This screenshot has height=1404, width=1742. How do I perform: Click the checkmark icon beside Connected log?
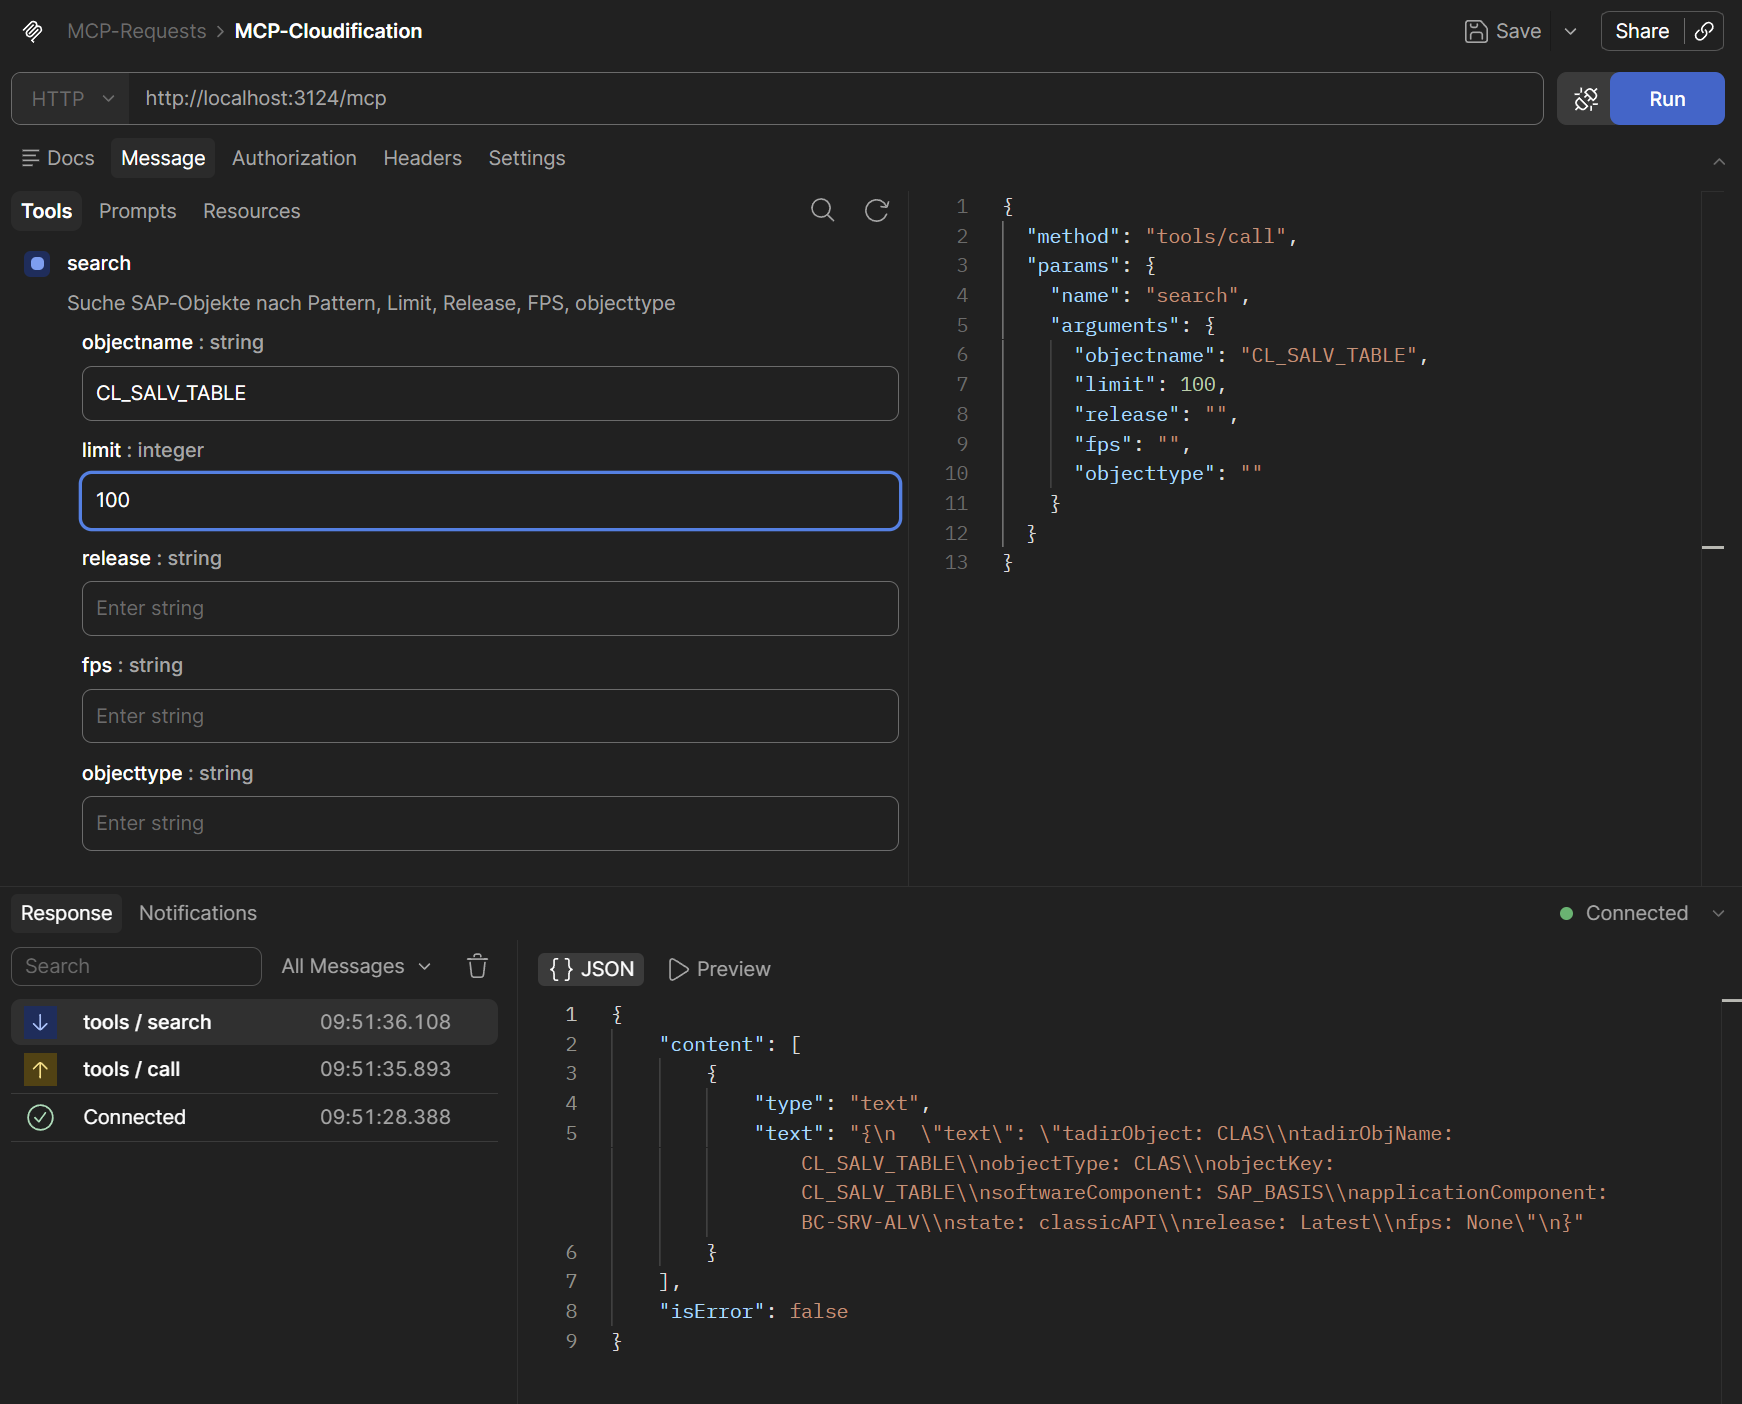click(x=40, y=1117)
